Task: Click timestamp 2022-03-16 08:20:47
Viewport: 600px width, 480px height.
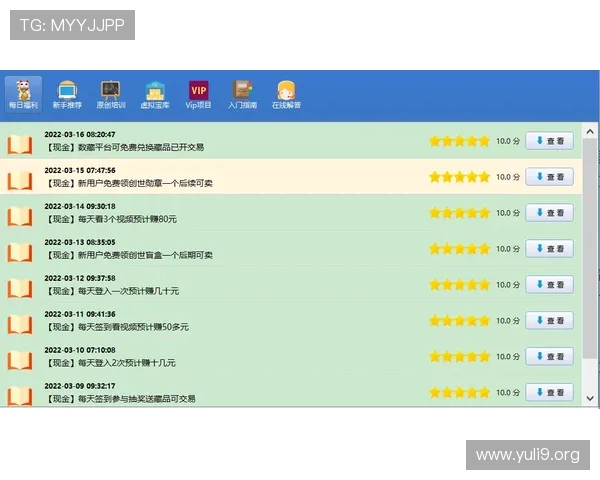Action: click(80, 134)
